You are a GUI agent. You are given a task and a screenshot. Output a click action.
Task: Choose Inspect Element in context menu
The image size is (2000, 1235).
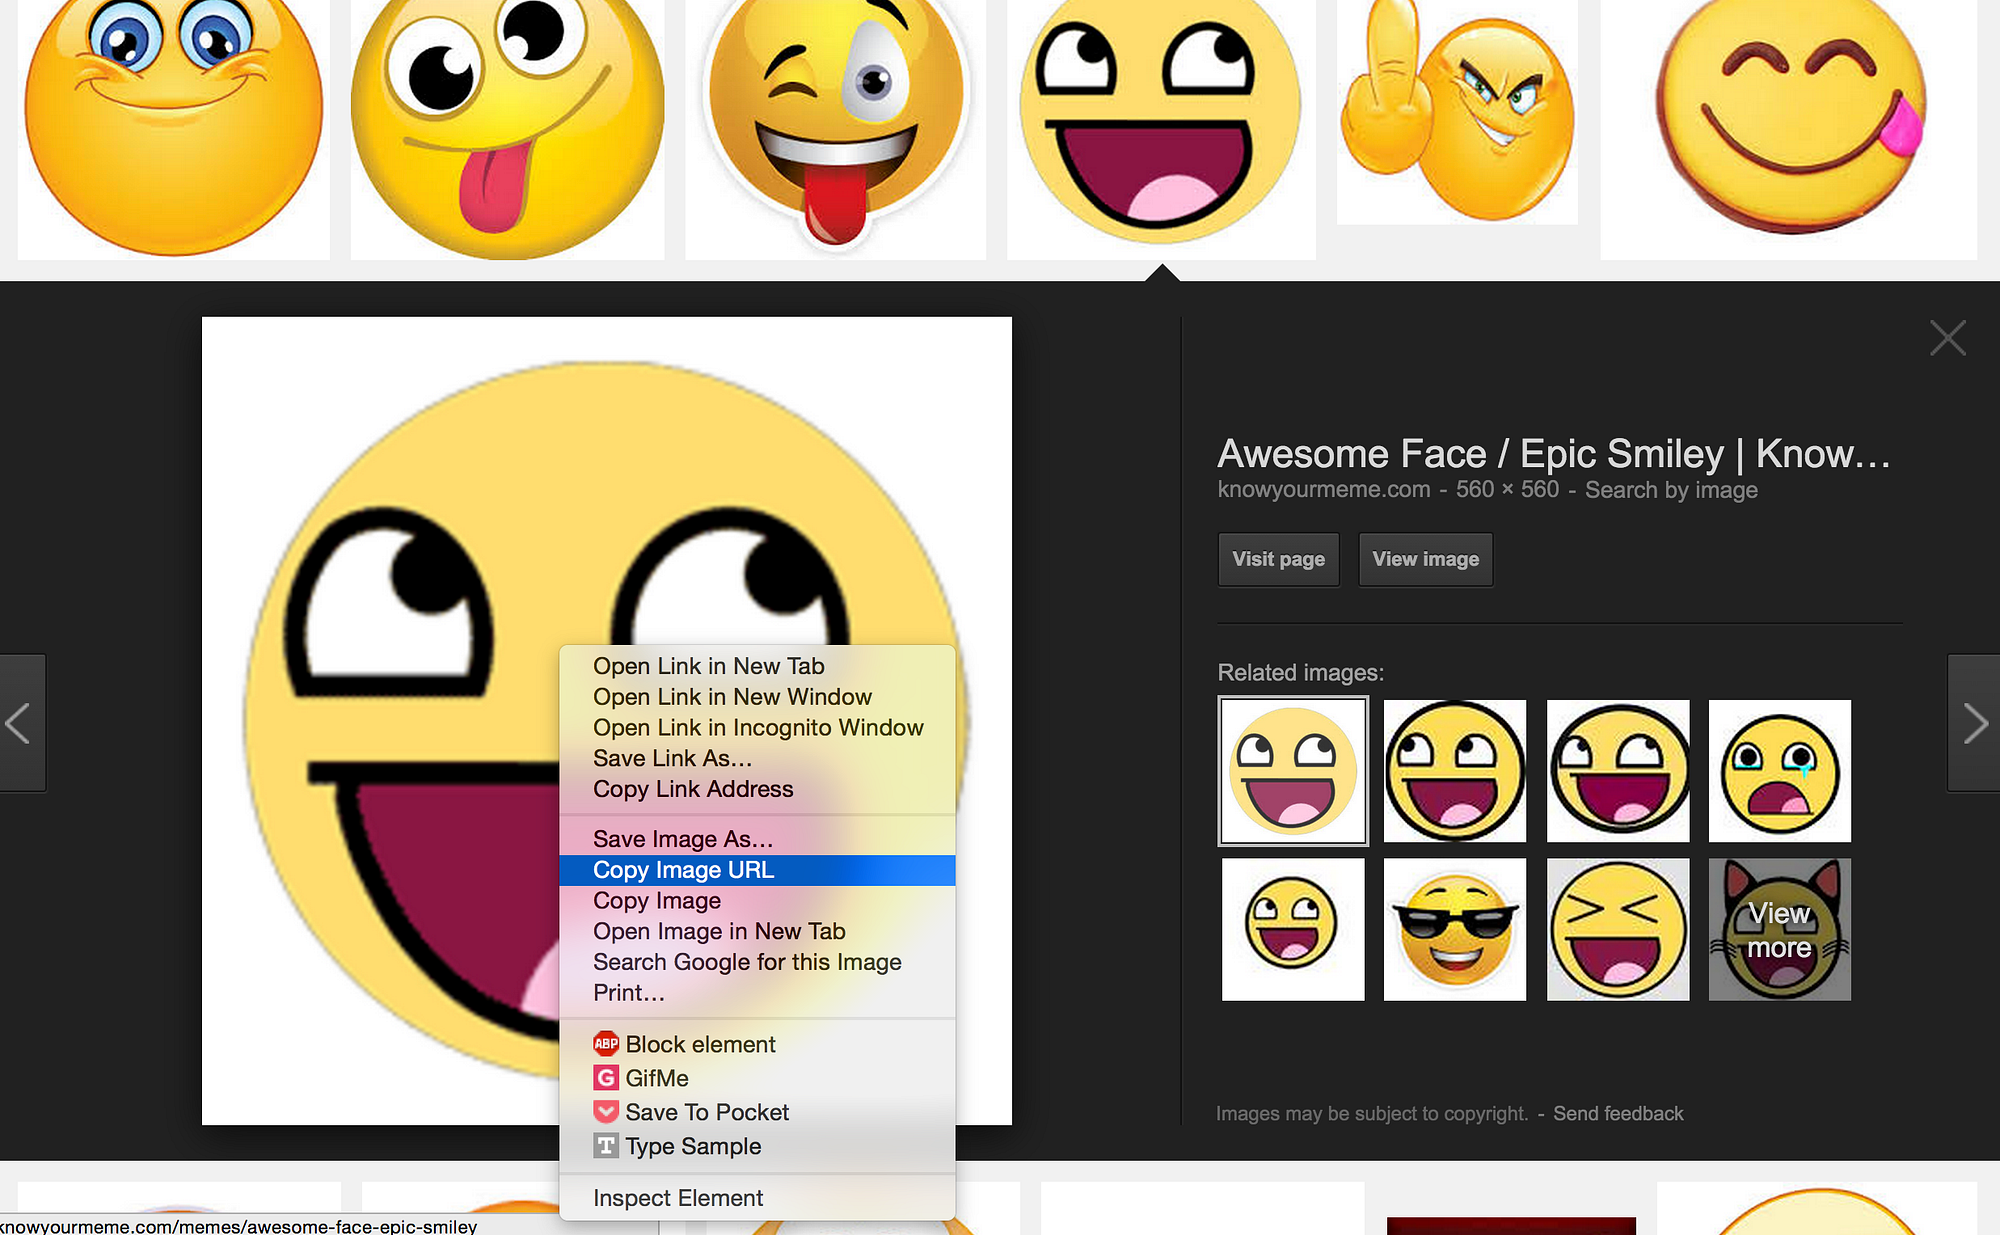[x=677, y=1198]
